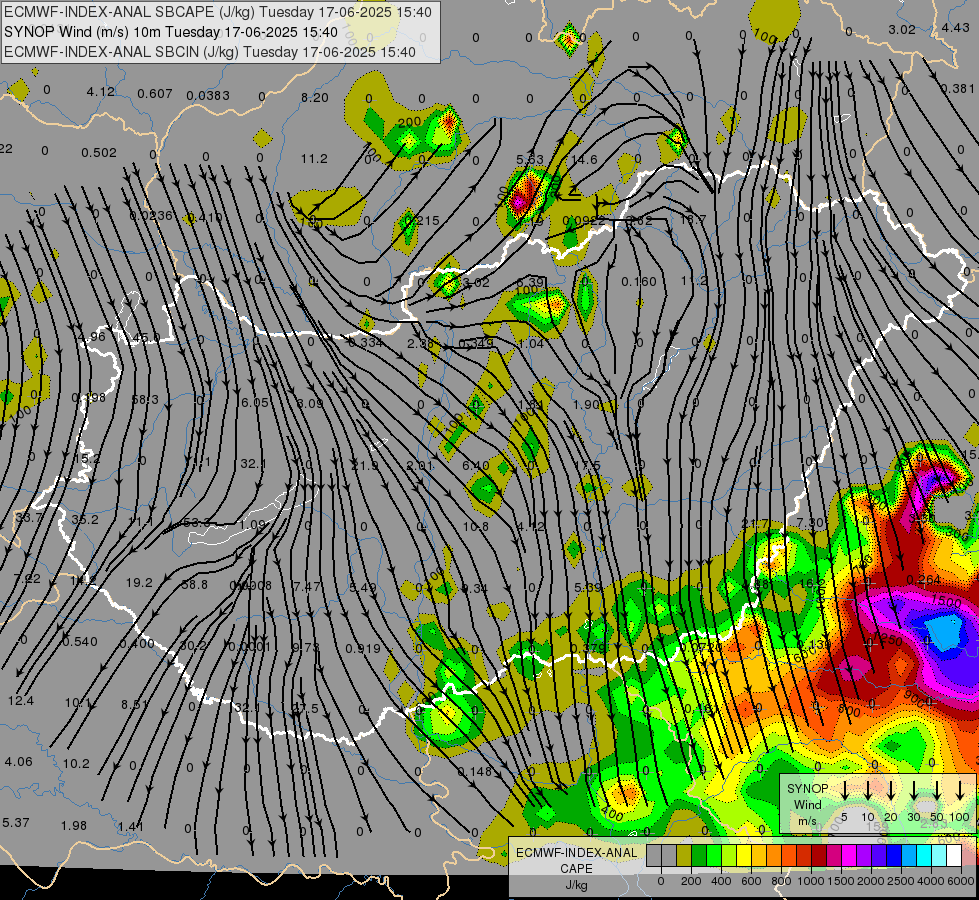Click the map value 1.98
This screenshot has height=900, width=979.
pos(74,826)
